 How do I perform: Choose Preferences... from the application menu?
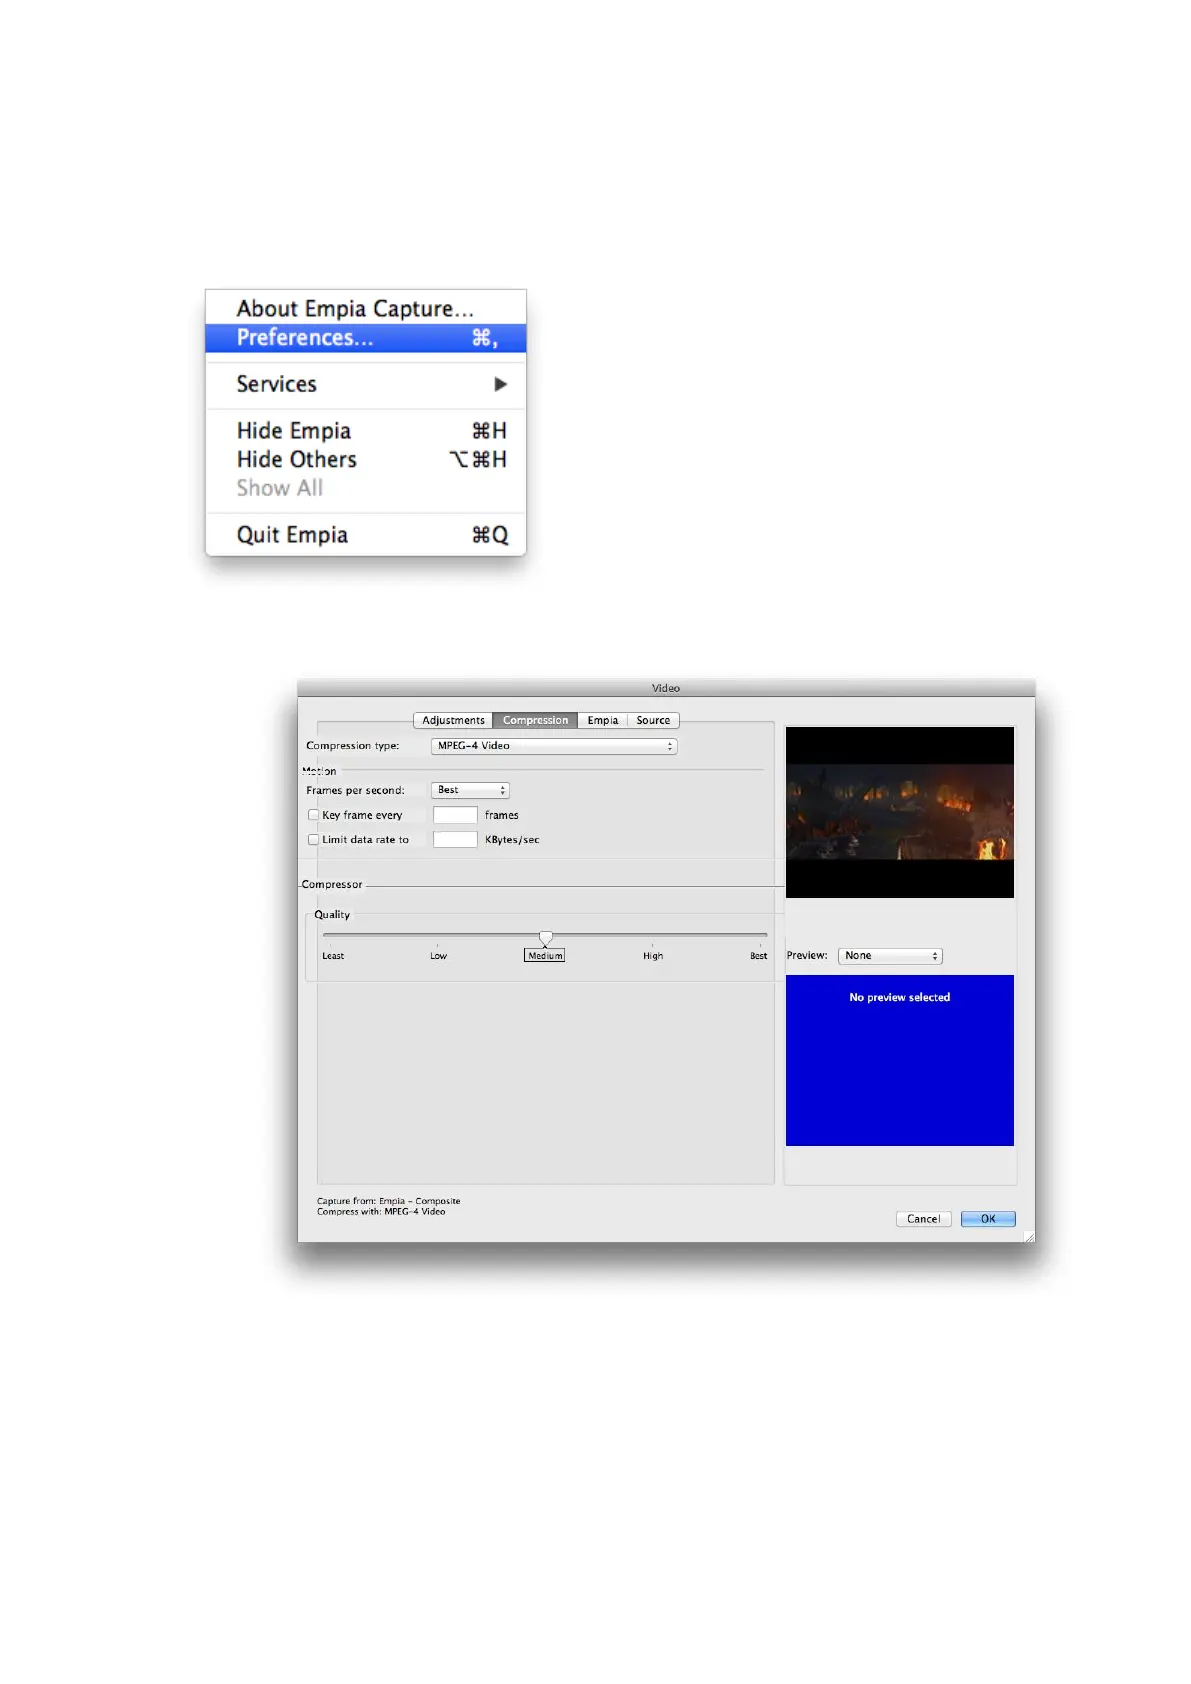tap(365, 338)
